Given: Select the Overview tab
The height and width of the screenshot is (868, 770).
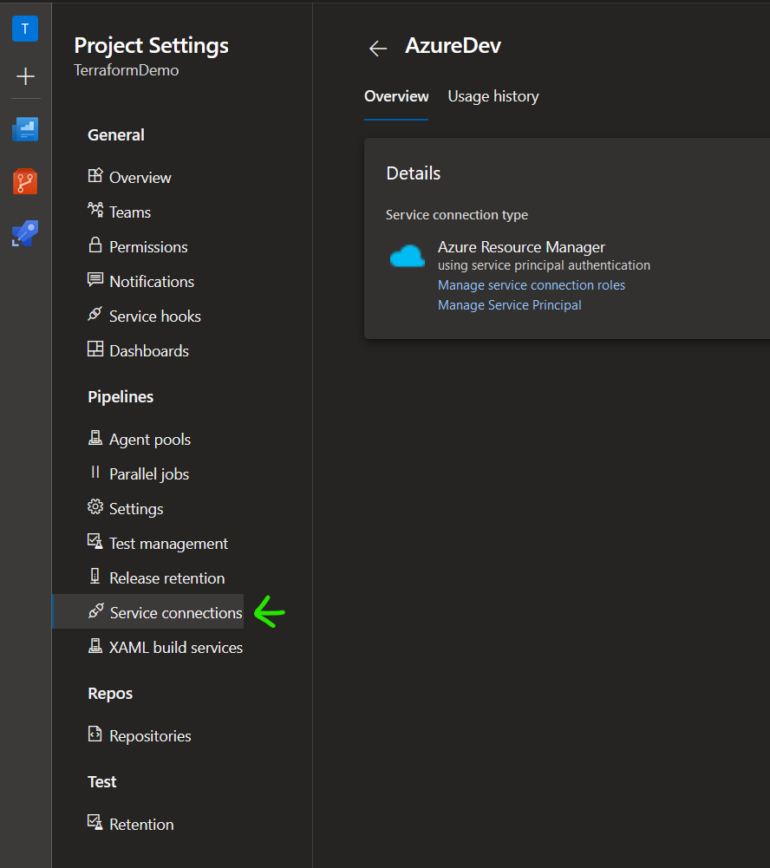Looking at the screenshot, I should pos(396,96).
